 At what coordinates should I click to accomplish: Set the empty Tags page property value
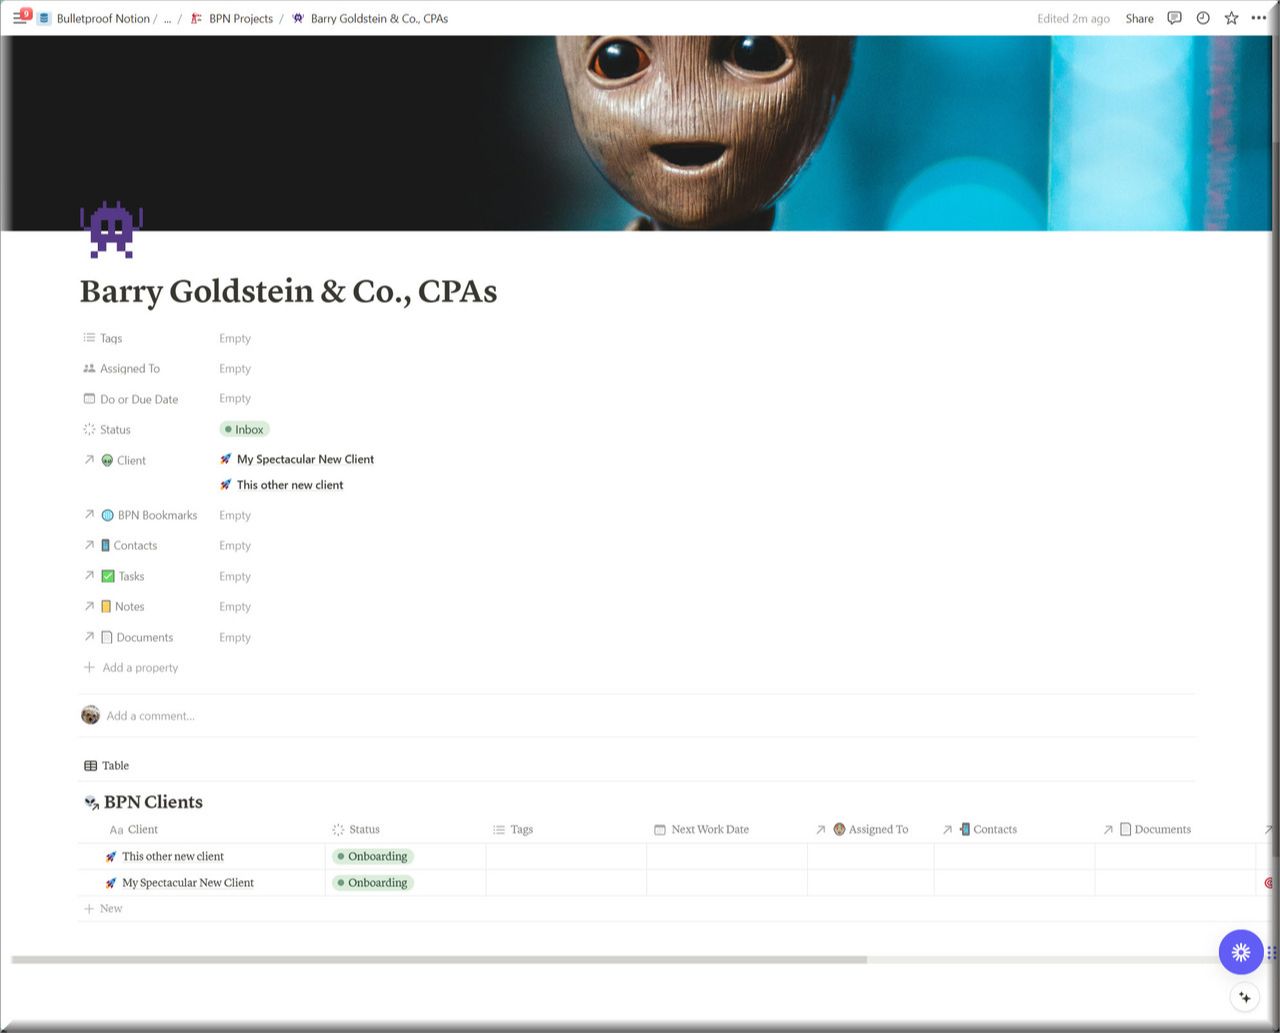click(x=235, y=338)
